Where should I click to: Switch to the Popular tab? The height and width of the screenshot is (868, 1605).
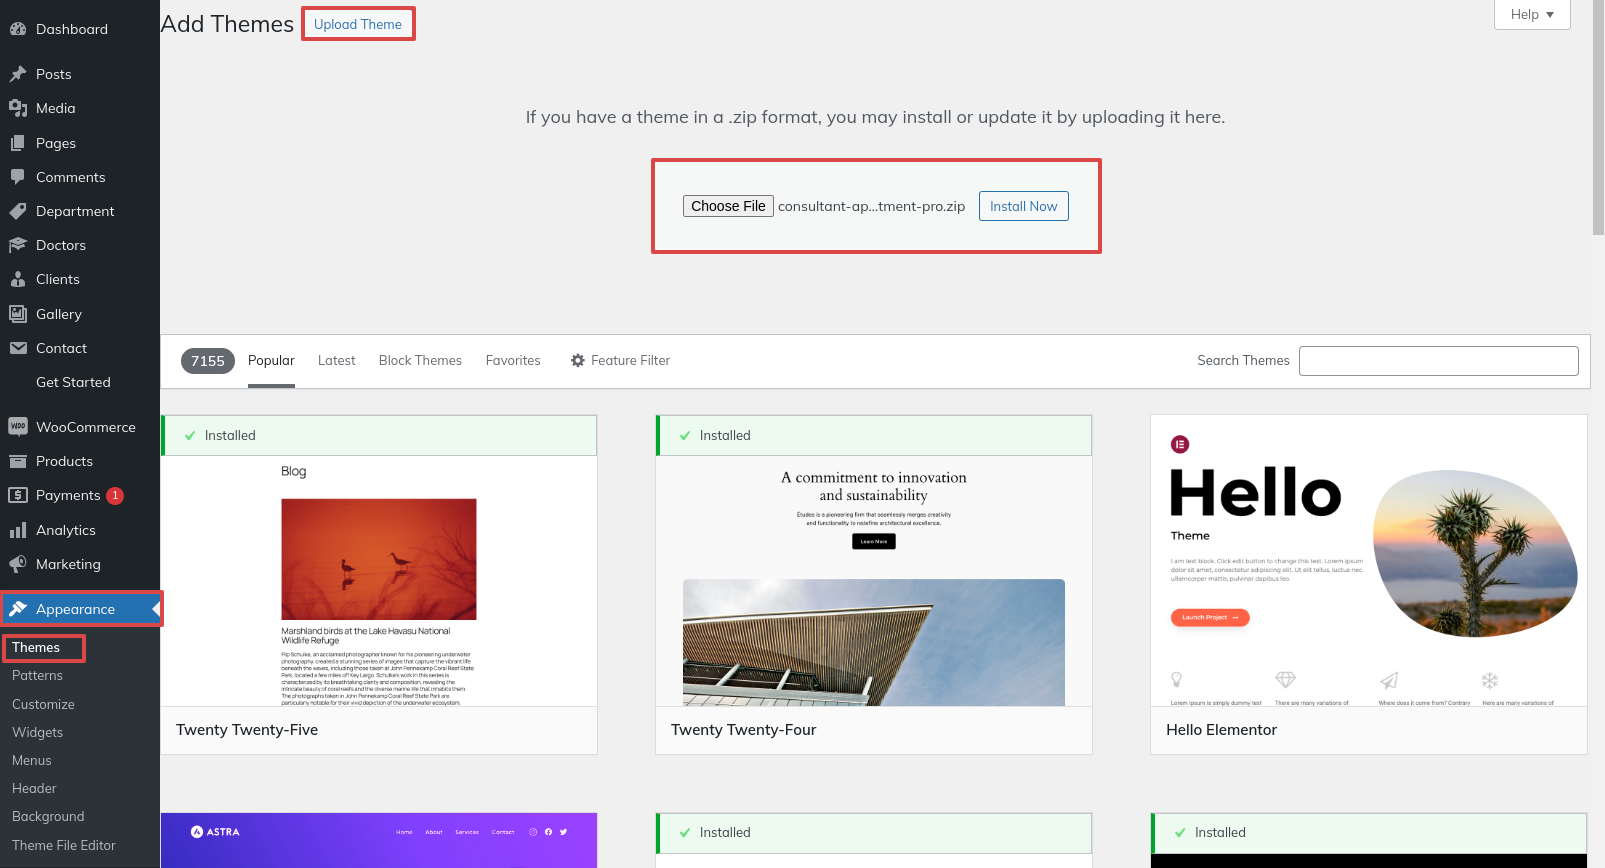tap(271, 360)
